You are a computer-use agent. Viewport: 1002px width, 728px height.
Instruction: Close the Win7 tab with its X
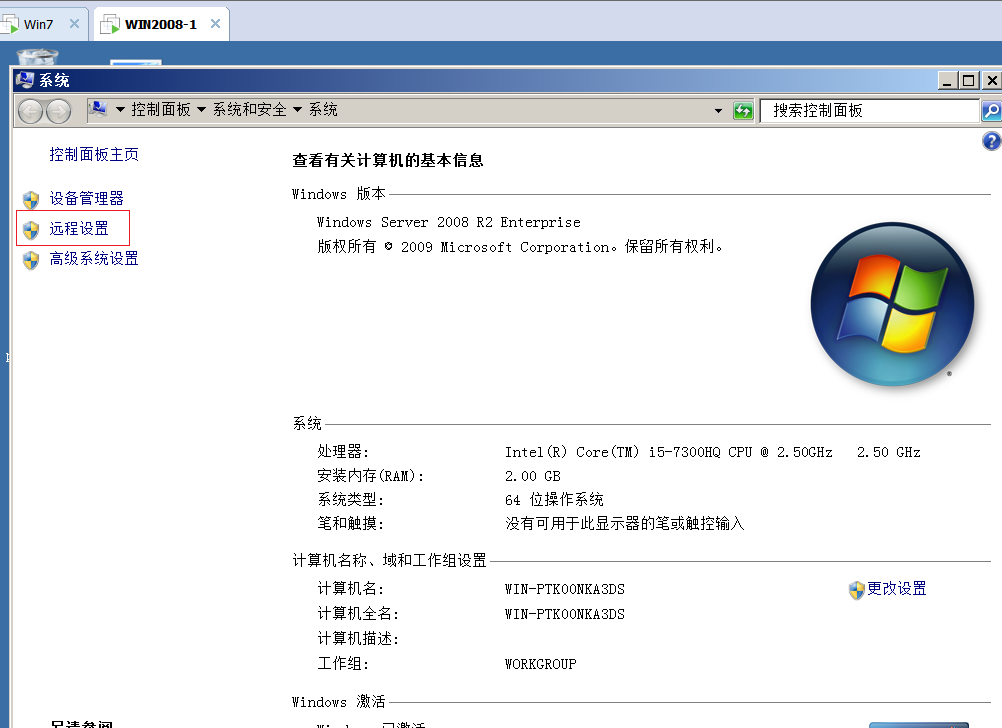pyautogui.click(x=74, y=24)
